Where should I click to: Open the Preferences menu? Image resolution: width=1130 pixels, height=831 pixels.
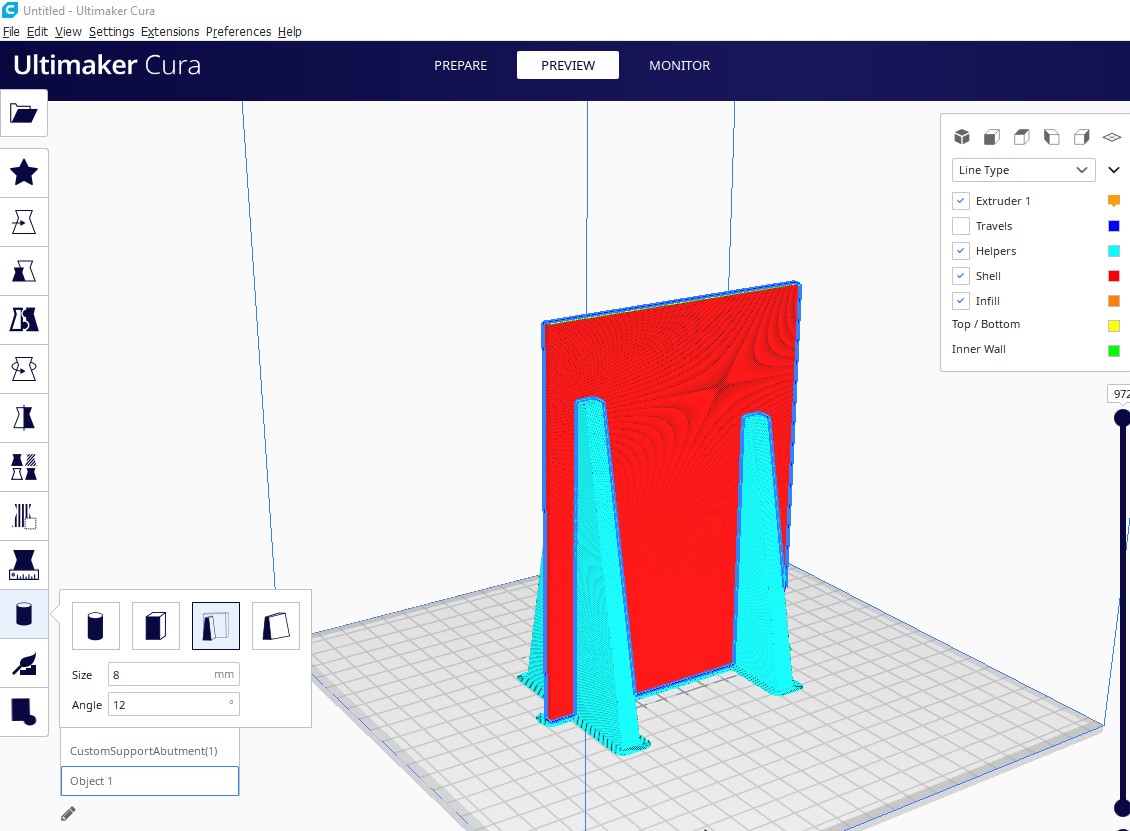[x=238, y=32]
